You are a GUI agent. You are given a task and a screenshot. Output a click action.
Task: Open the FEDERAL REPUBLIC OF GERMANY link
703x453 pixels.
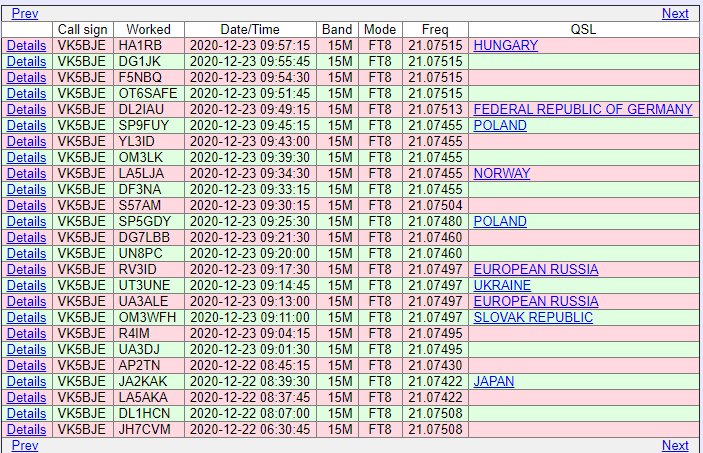pos(583,109)
